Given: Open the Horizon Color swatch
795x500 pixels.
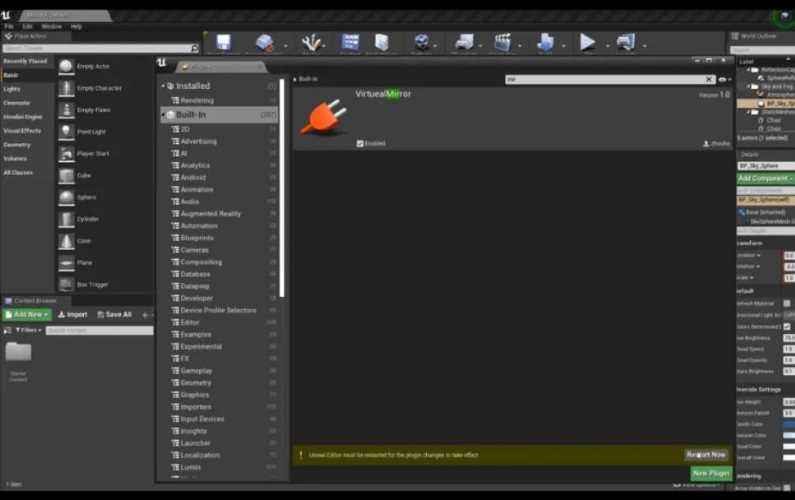Looking at the screenshot, I should [x=789, y=436].
